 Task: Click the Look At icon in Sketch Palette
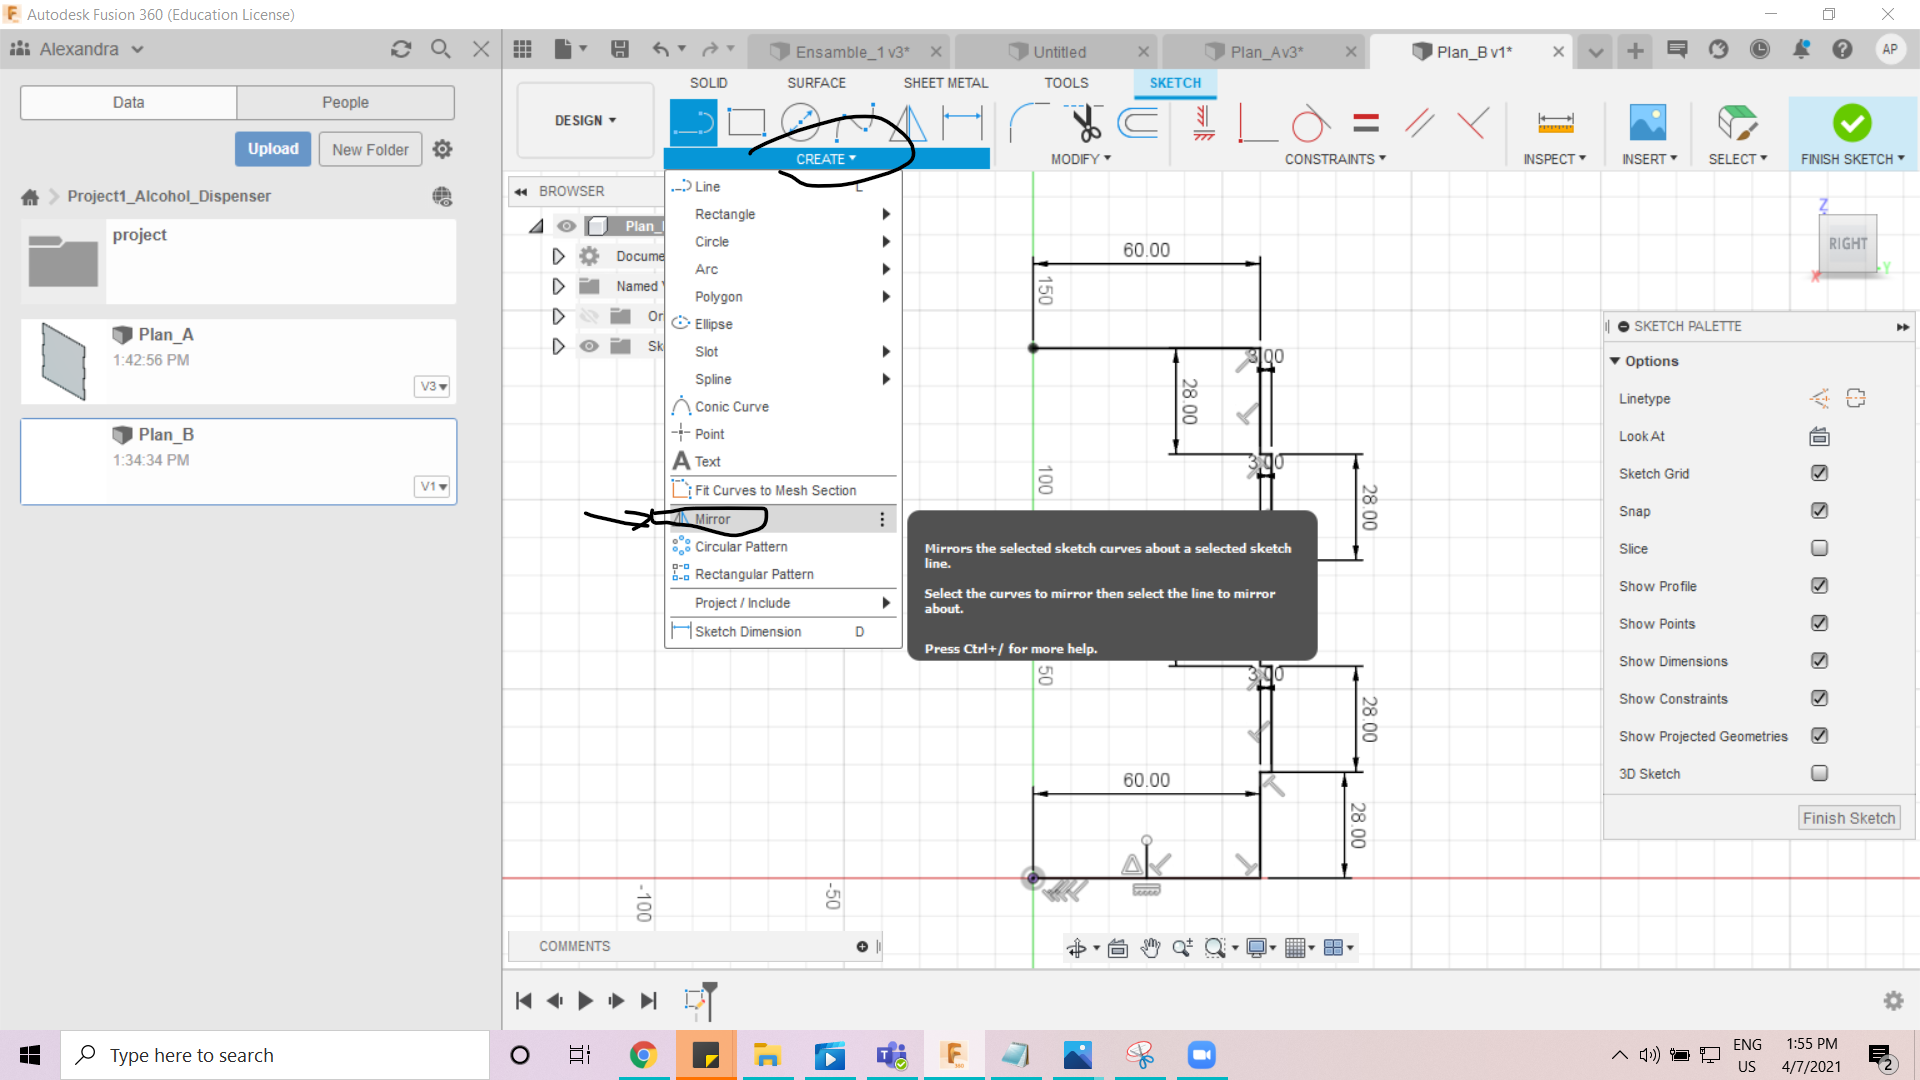(1819, 436)
